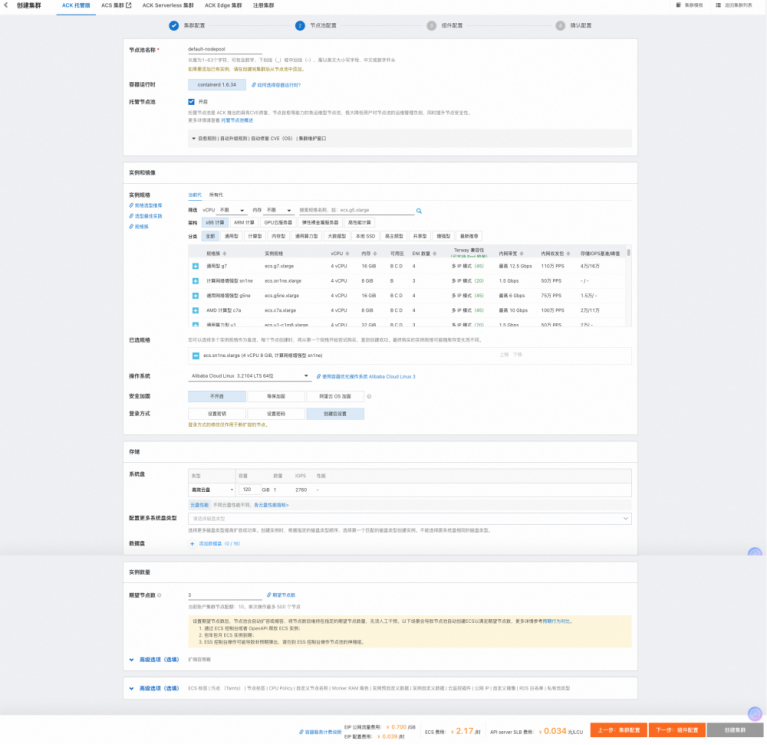Click the search magnifier icon for instance types
The height and width of the screenshot is (745, 767).
pyautogui.click(x=419, y=211)
